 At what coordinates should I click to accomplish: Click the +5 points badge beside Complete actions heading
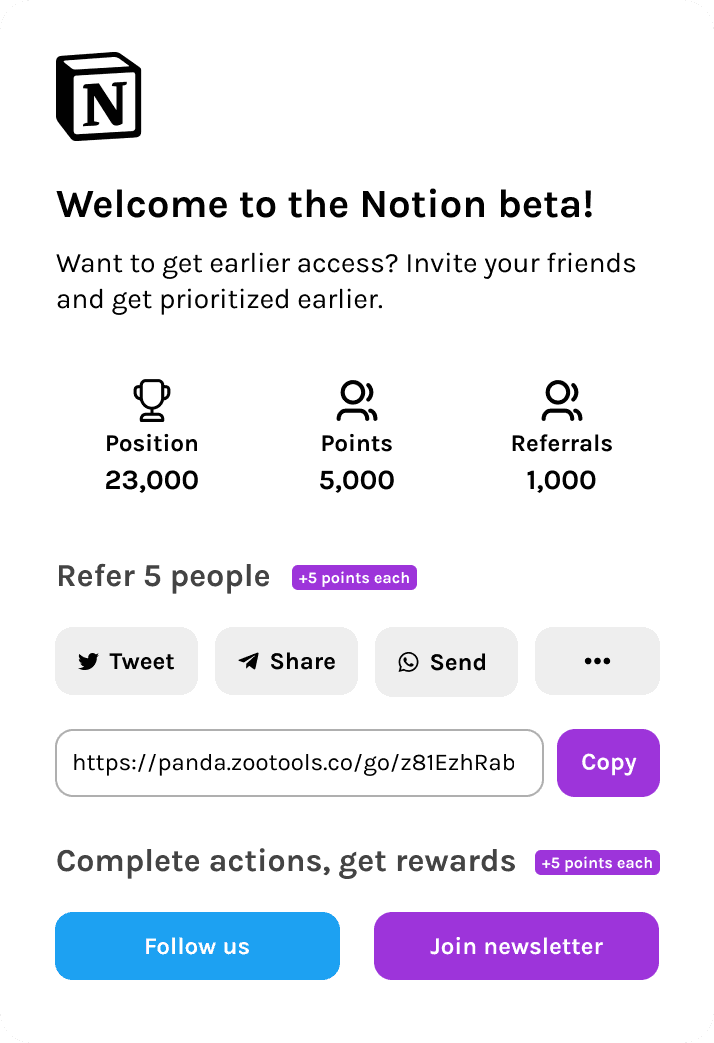click(x=597, y=862)
